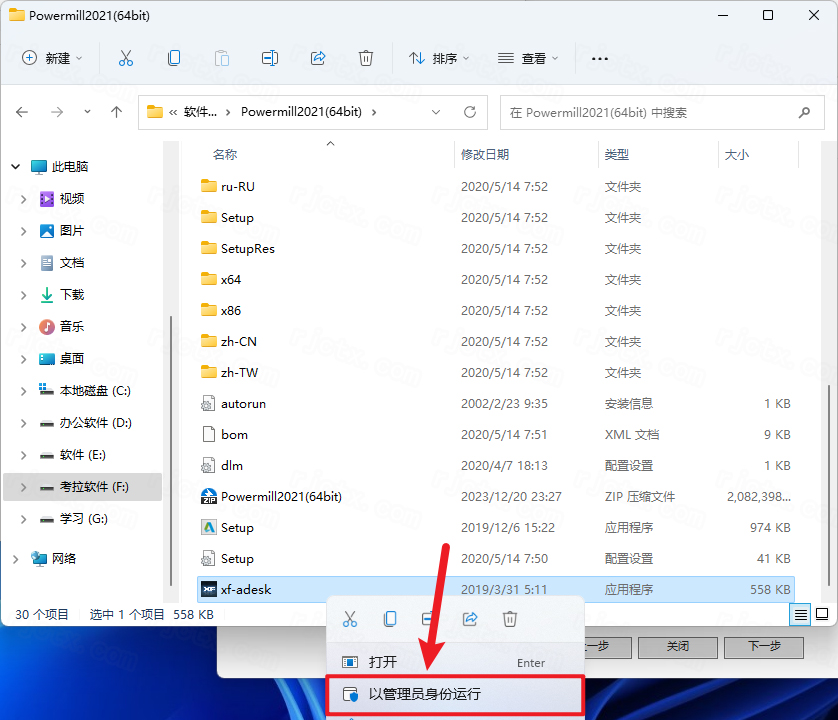Sort by the 修改日期 column header
The width and height of the screenshot is (838, 720).
click(x=485, y=154)
